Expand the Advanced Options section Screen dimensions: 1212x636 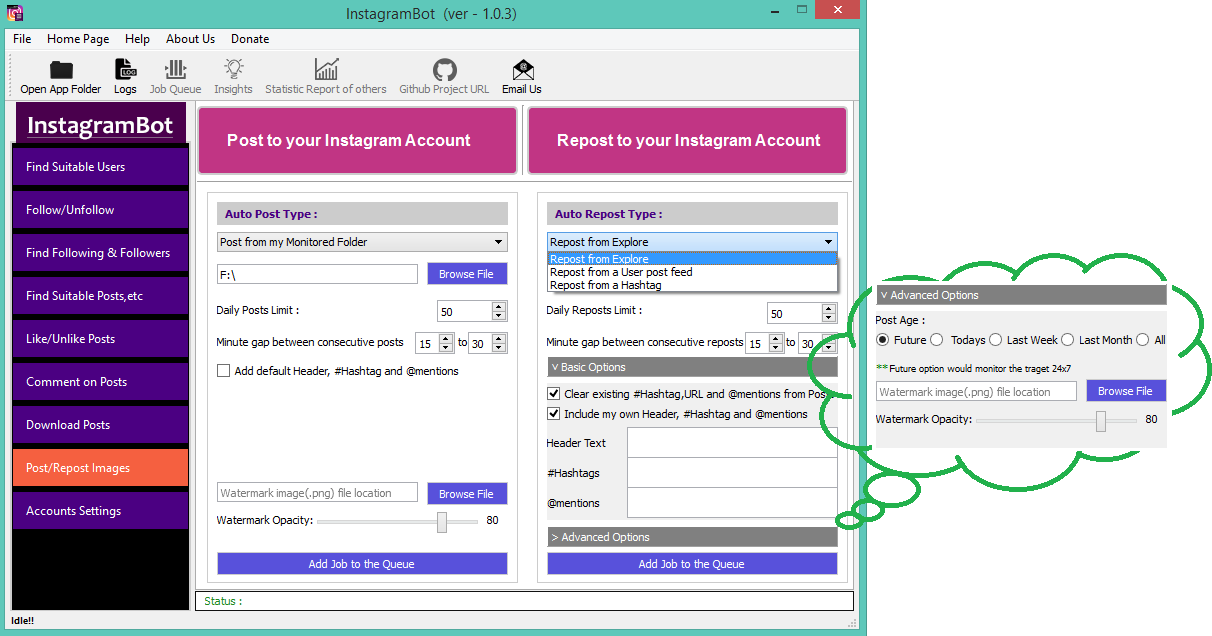(692, 537)
